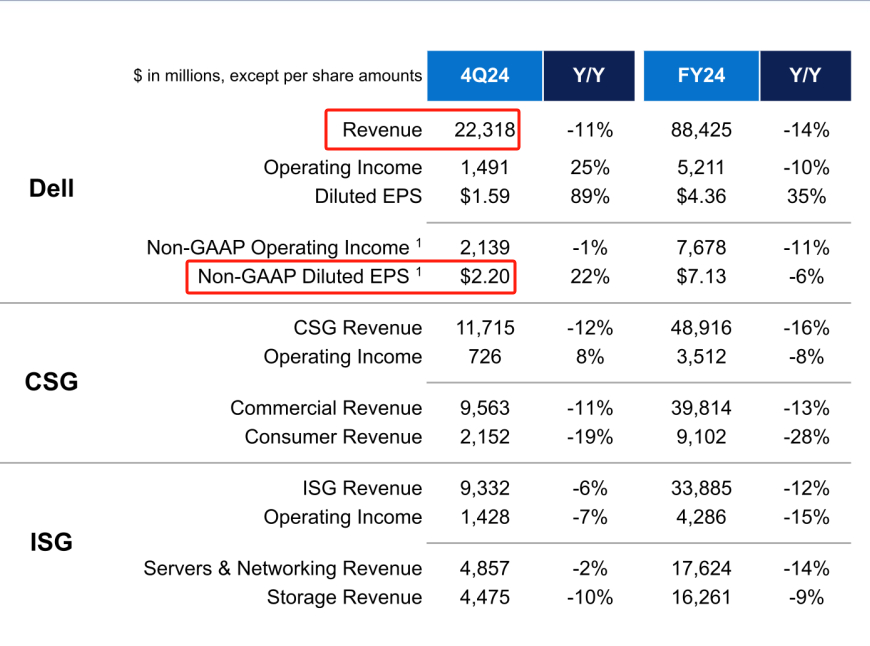870x646 pixels.
Task: Click the FY24 Servers & Networking value 17,624
Action: 701,569
